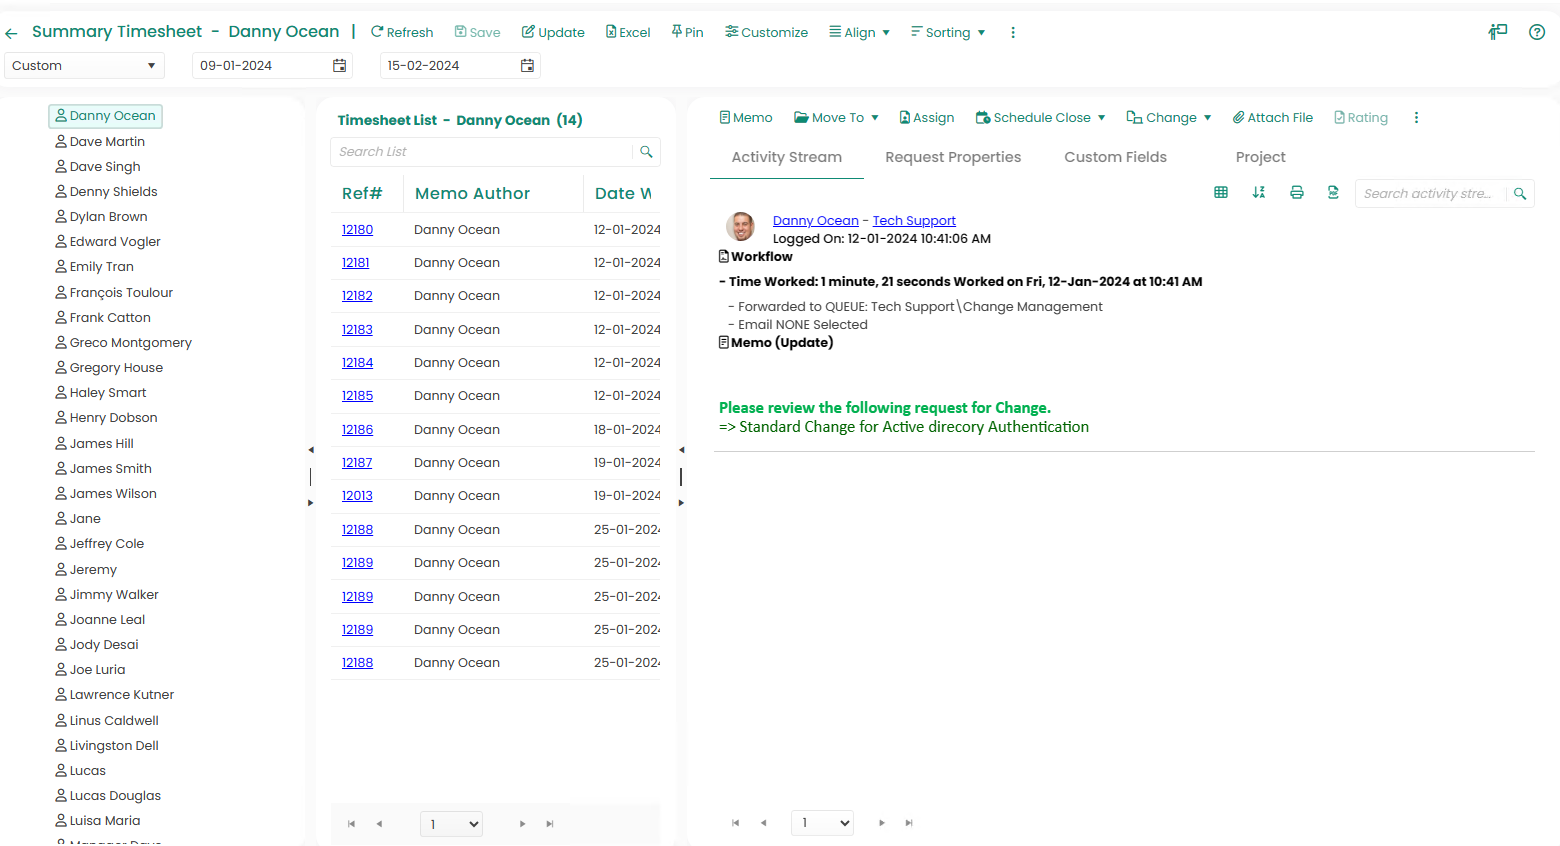Click the Tech Support link
The width and height of the screenshot is (1560, 846).
[x=914, y=221]
